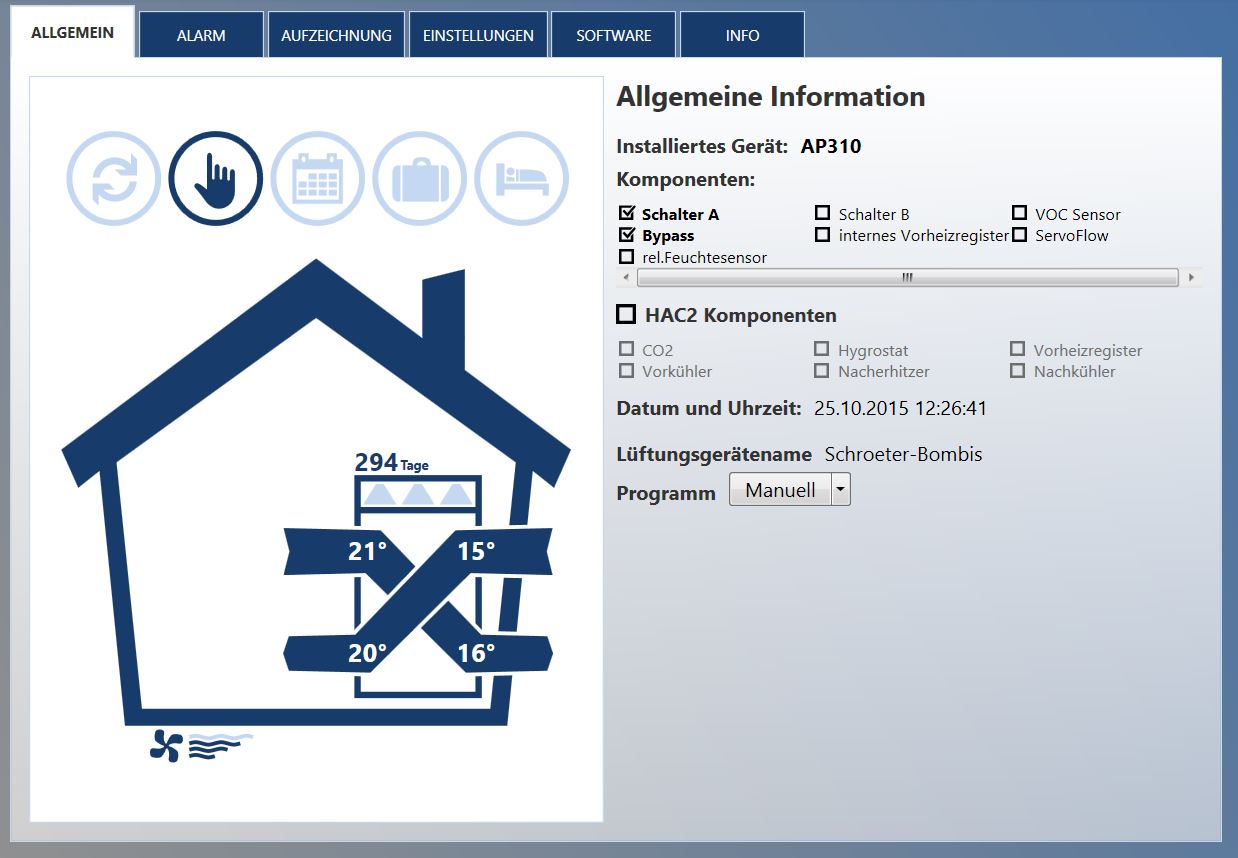Select the automatic mode refresh icon

click(x=112, y=177)
